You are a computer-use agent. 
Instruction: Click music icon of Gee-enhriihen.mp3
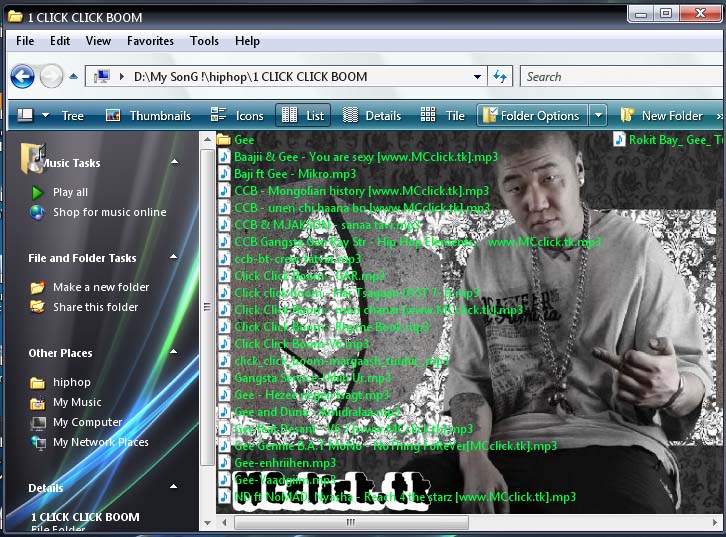click(225, 462)
